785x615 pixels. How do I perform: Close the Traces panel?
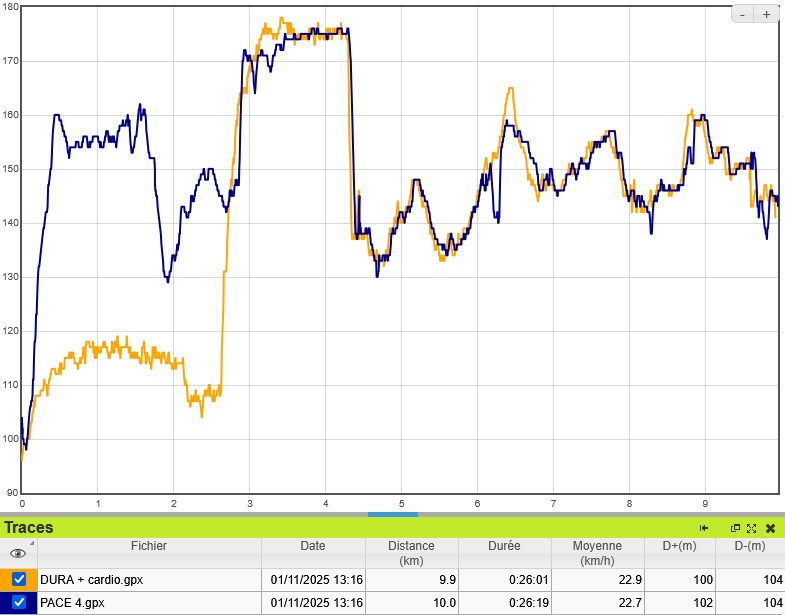click(x=770, y=528)
